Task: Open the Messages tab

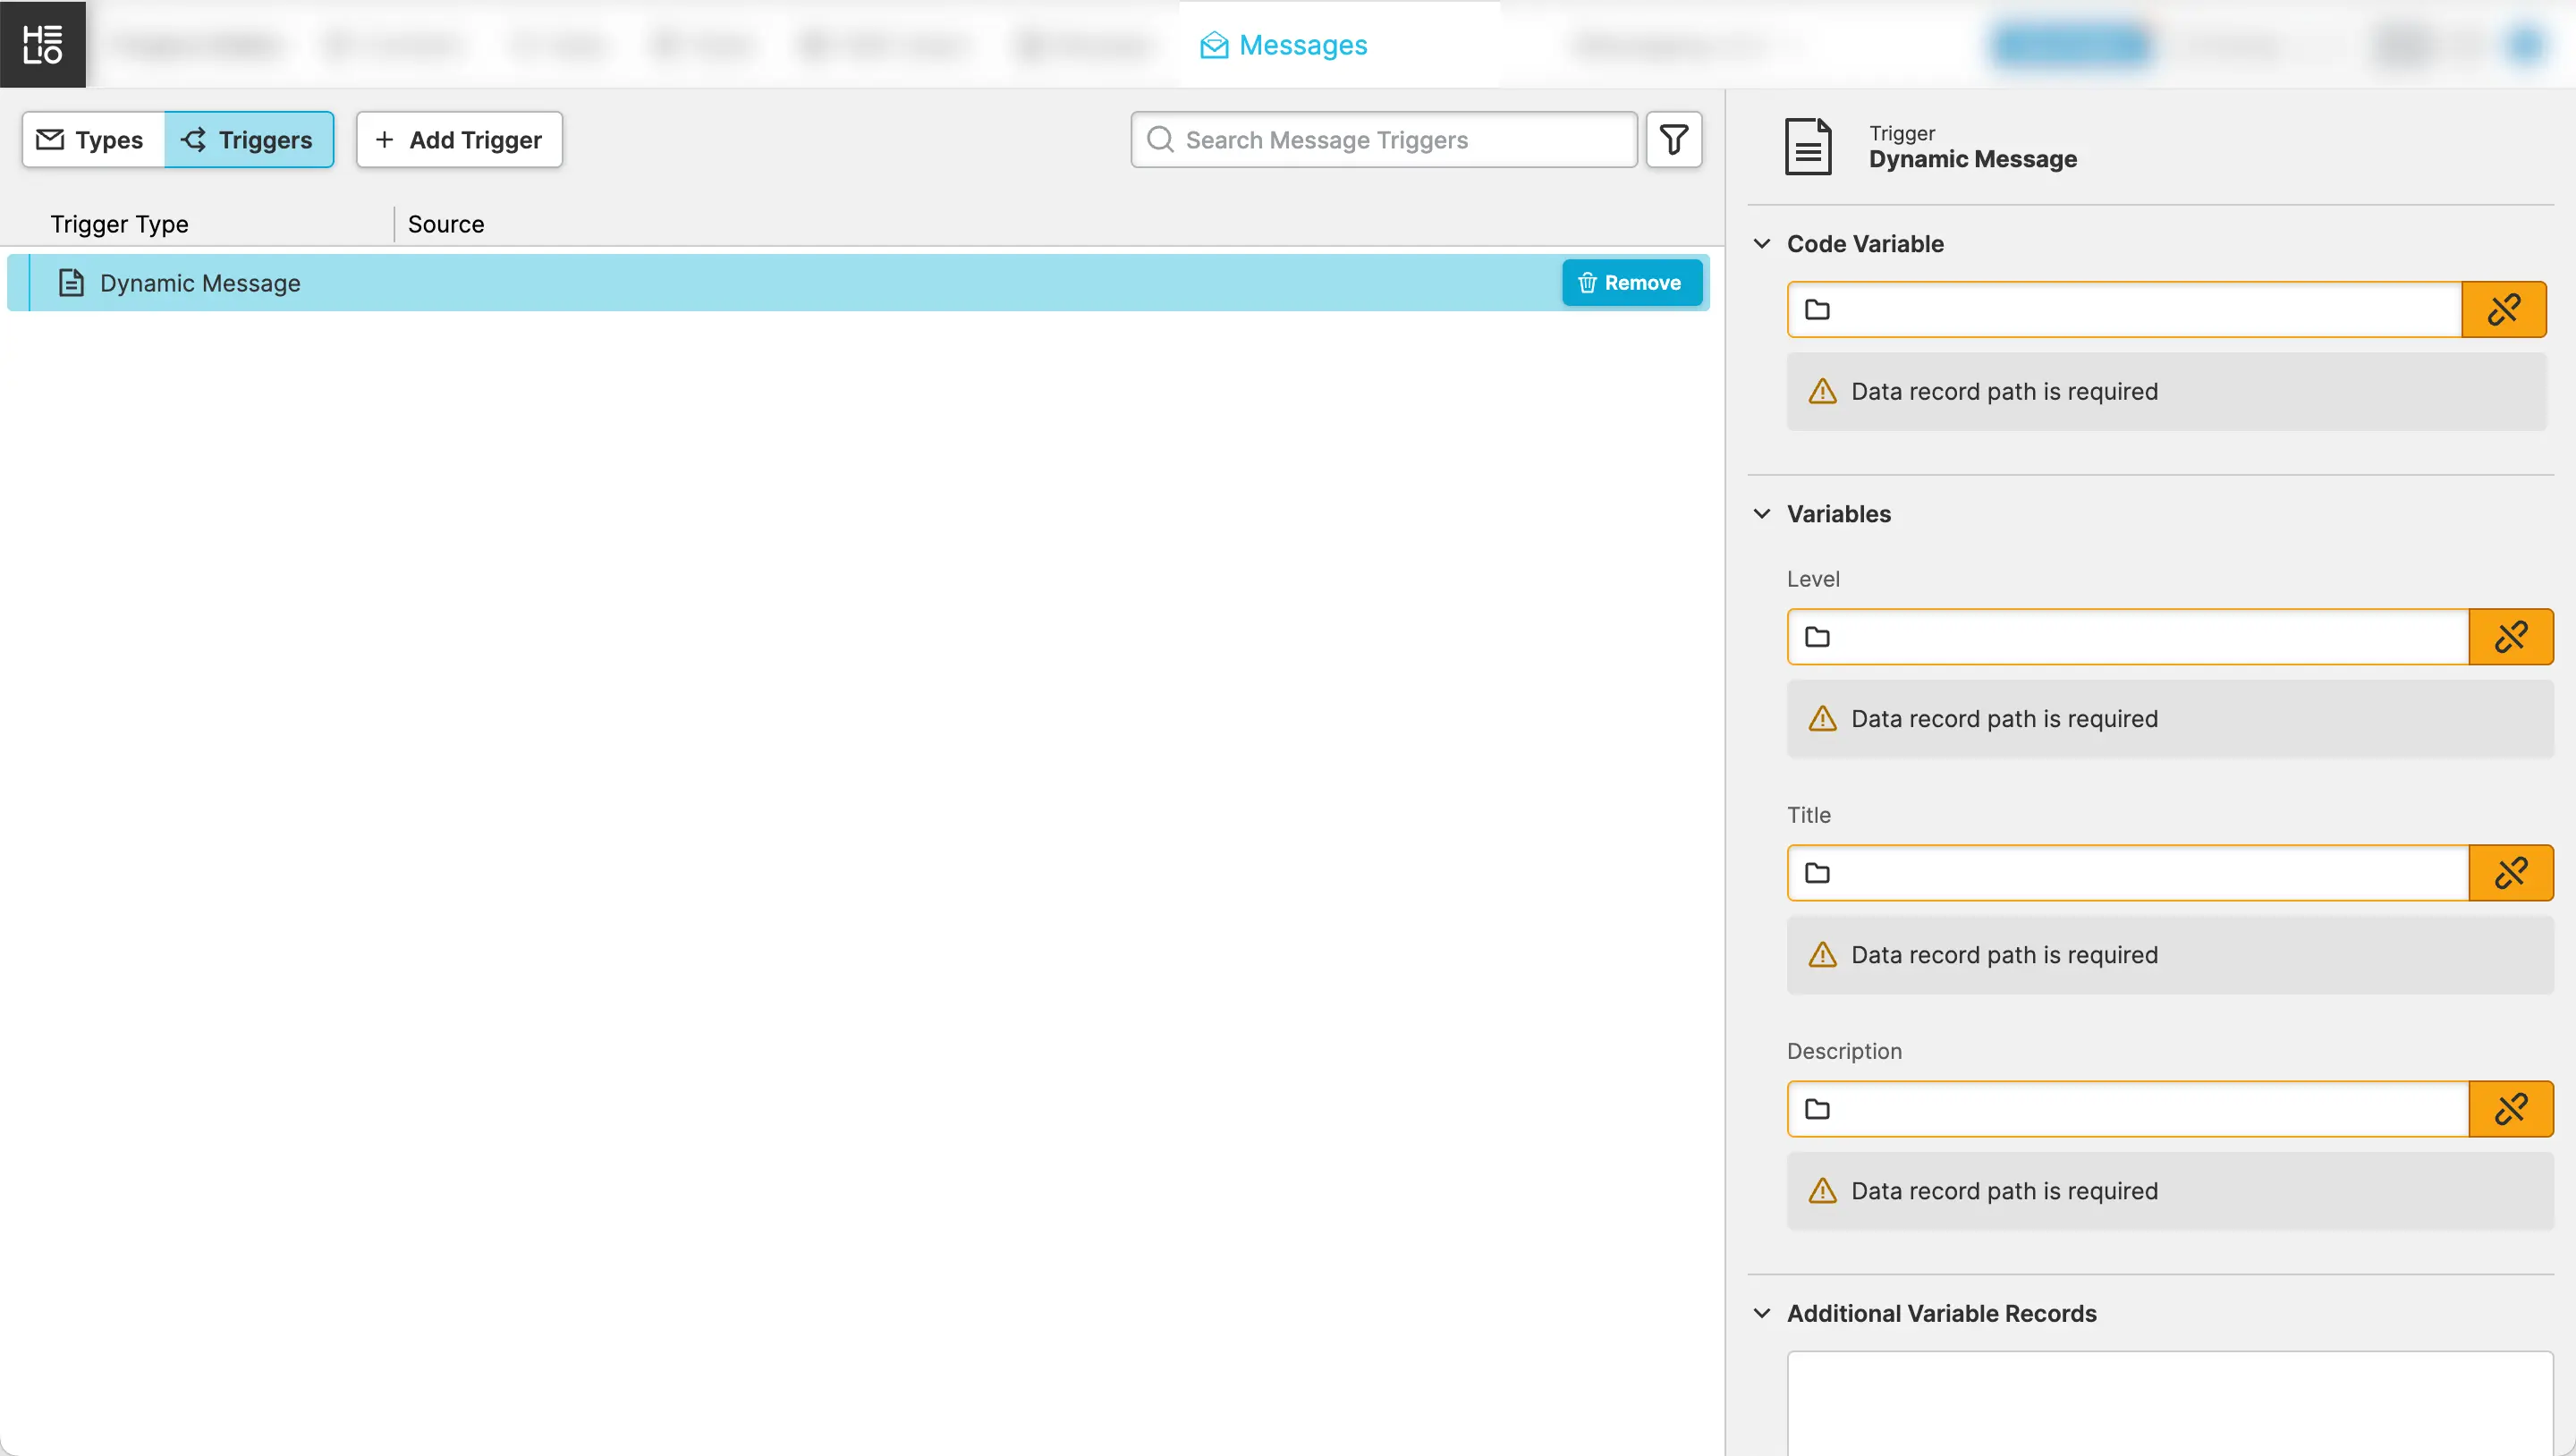Action: point(1284,45)
